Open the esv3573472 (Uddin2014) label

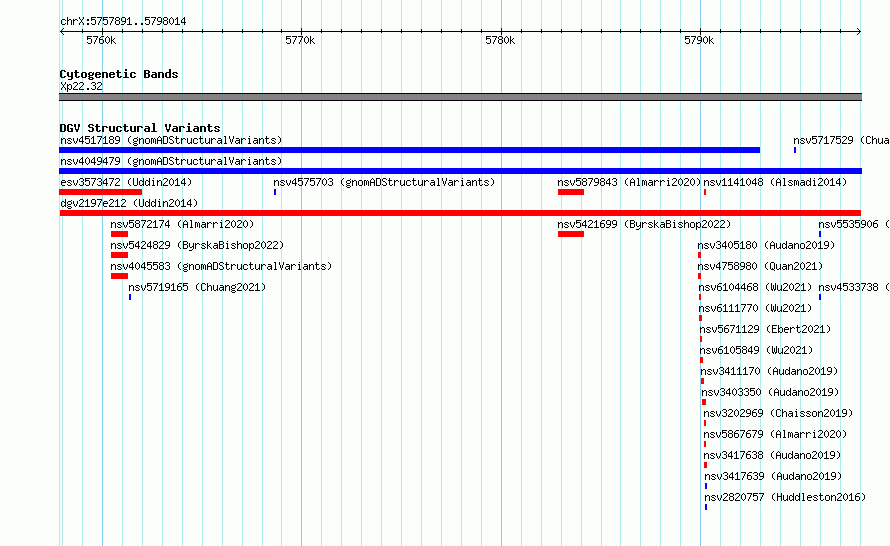126,182
